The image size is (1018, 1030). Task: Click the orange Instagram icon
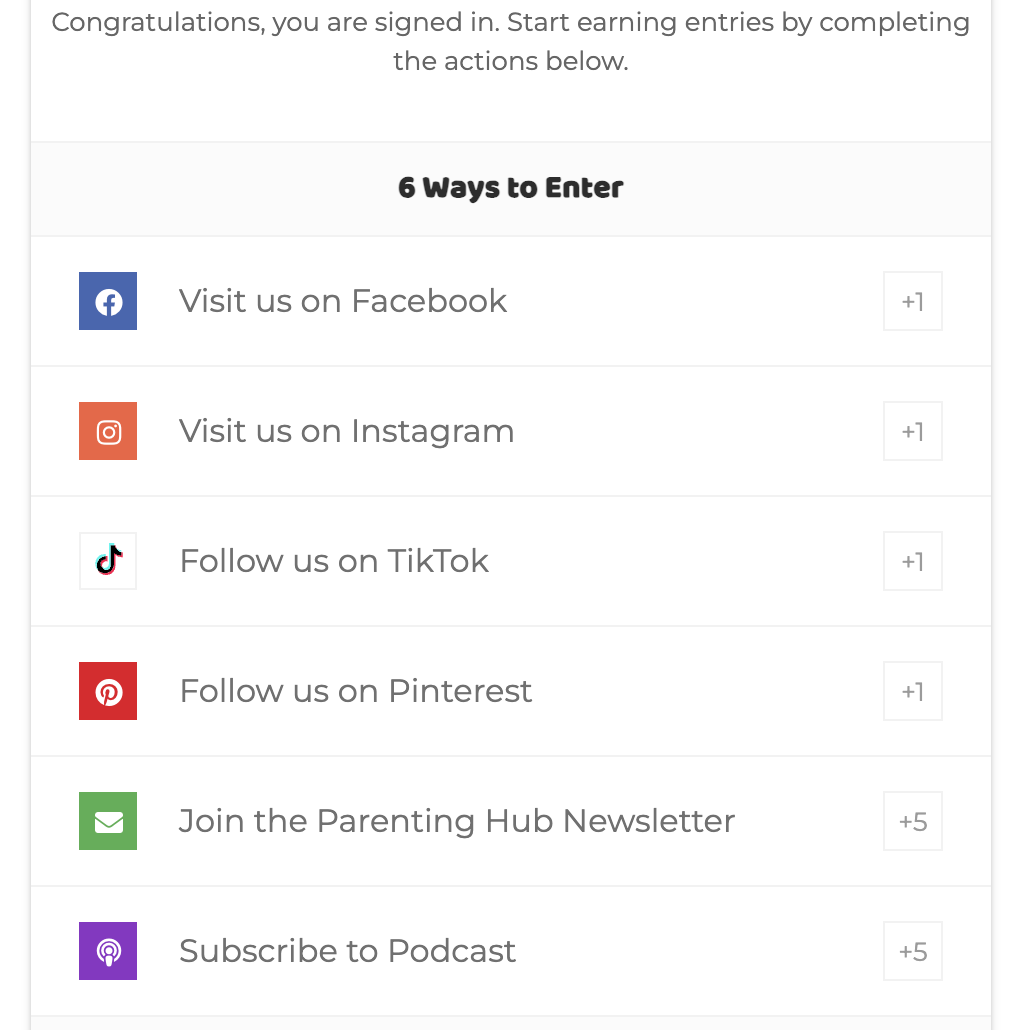click(108, 431)
